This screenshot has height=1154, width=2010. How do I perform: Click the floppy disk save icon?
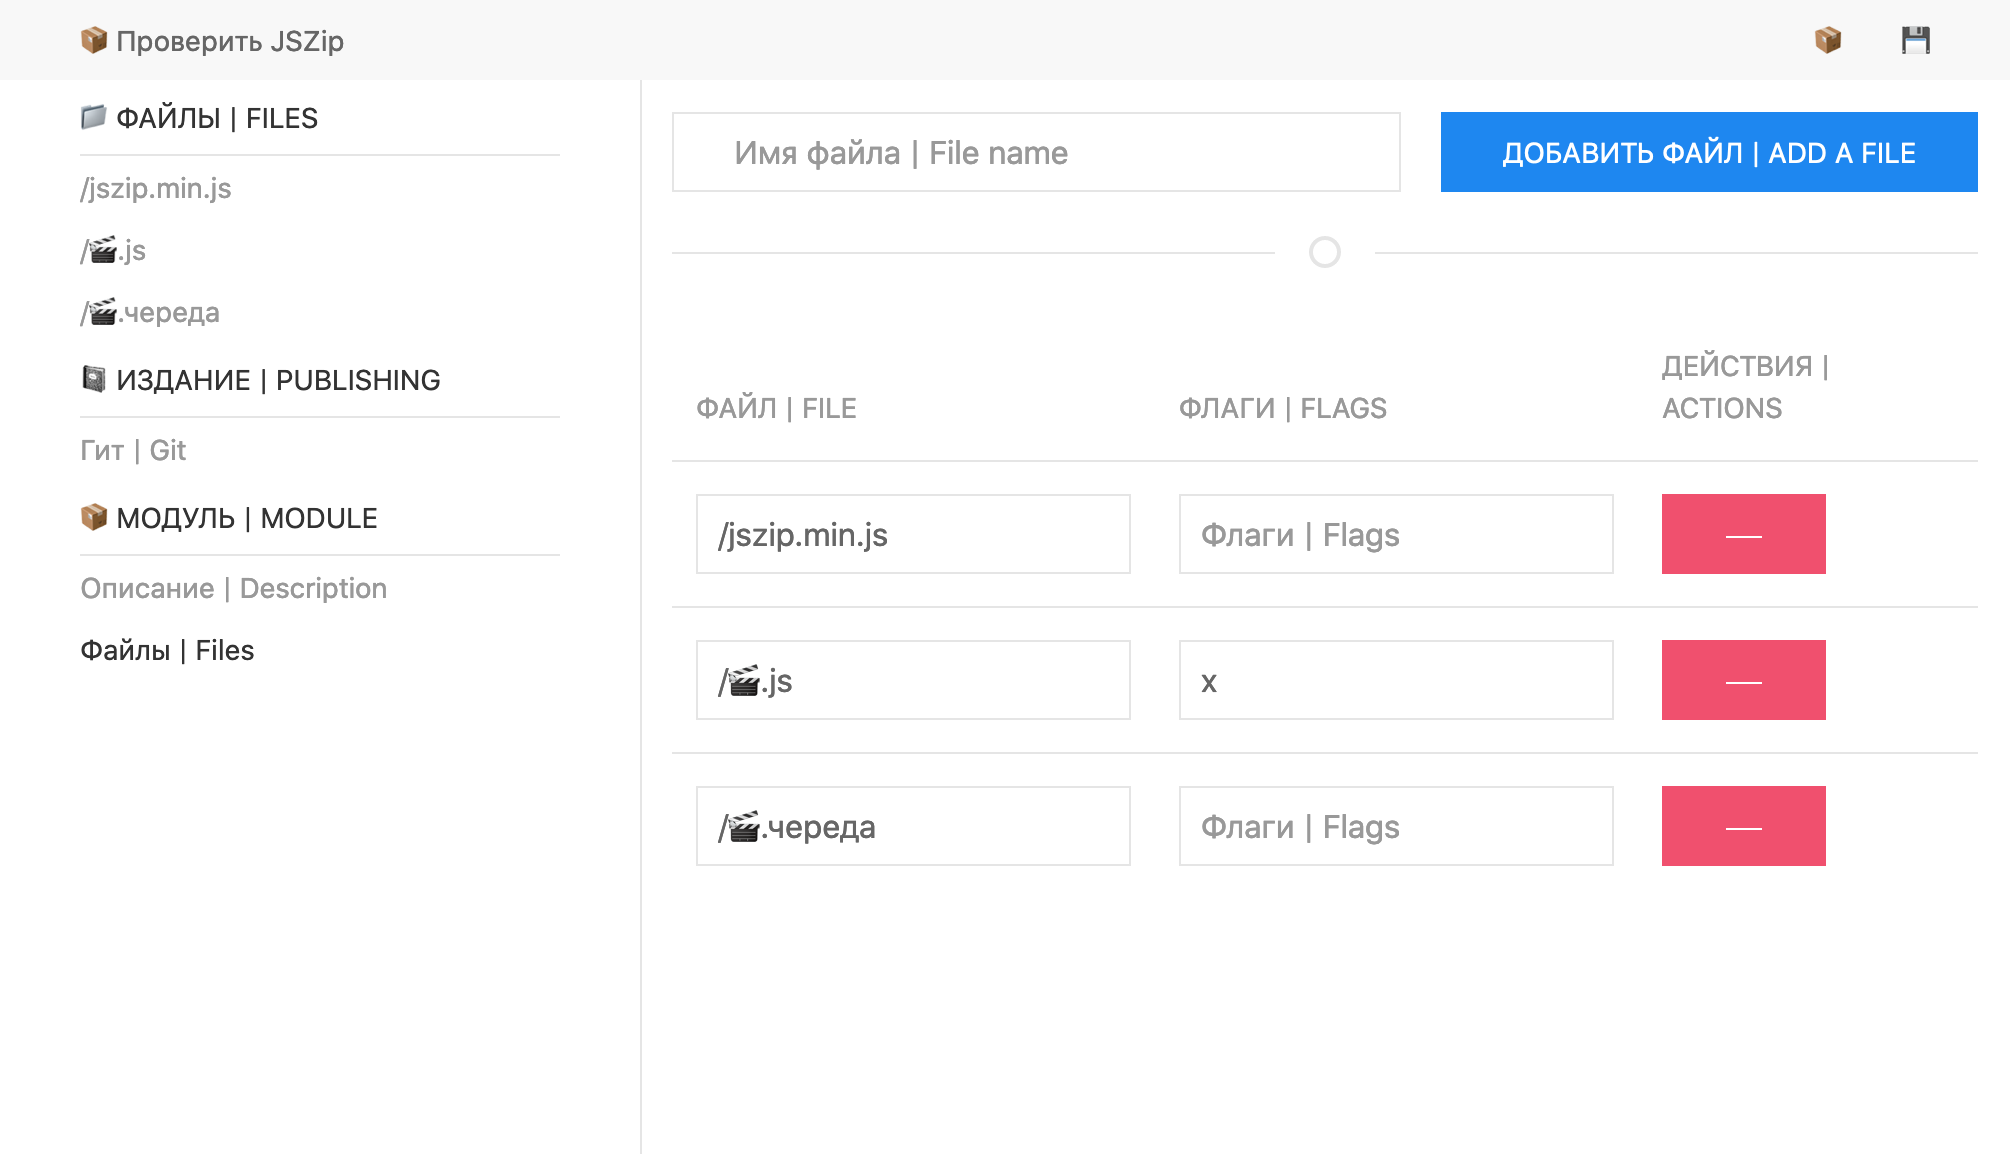click(1915, 40)
